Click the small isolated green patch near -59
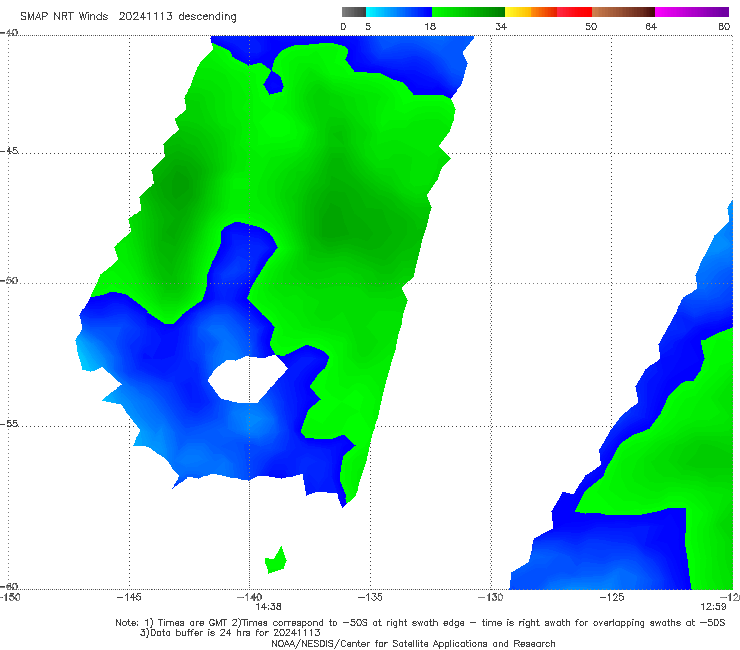 click(x=276, y=561)
